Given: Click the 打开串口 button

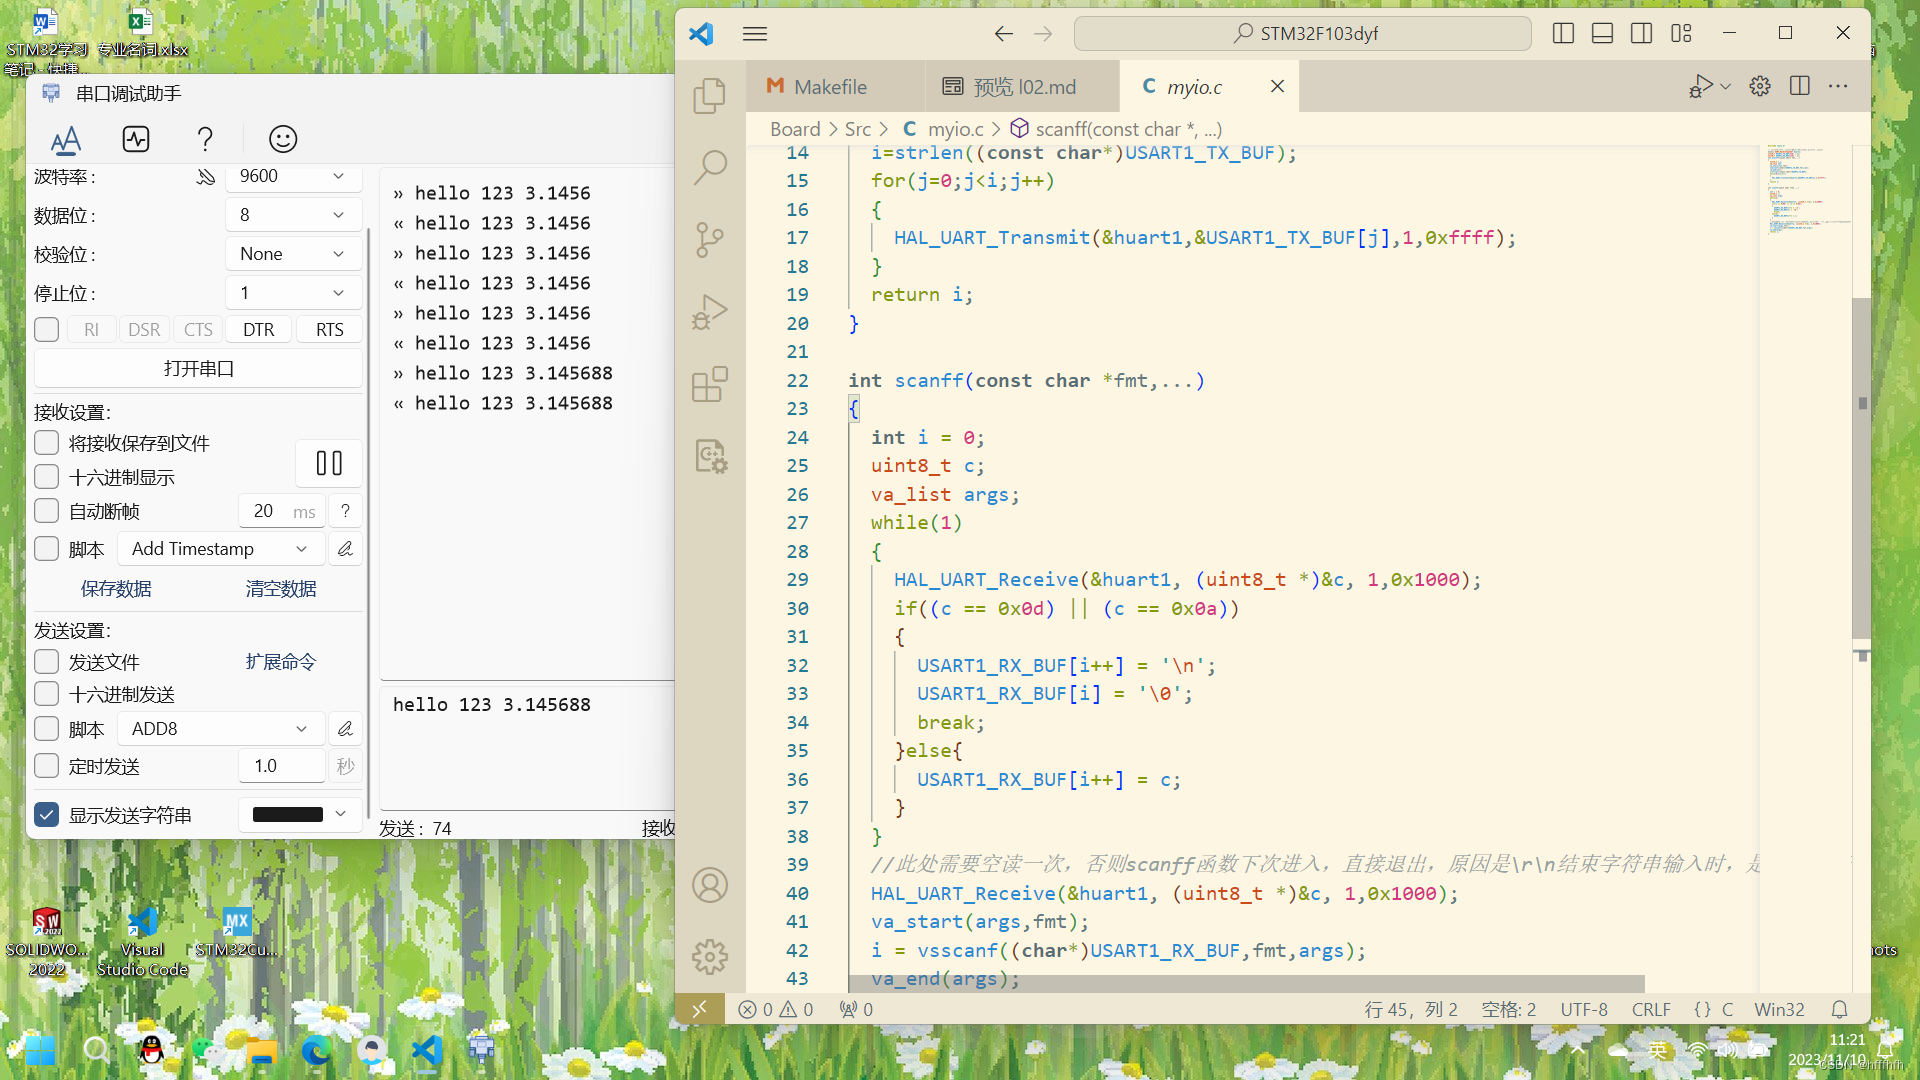Looking at the screenshot, I should 198,369.
